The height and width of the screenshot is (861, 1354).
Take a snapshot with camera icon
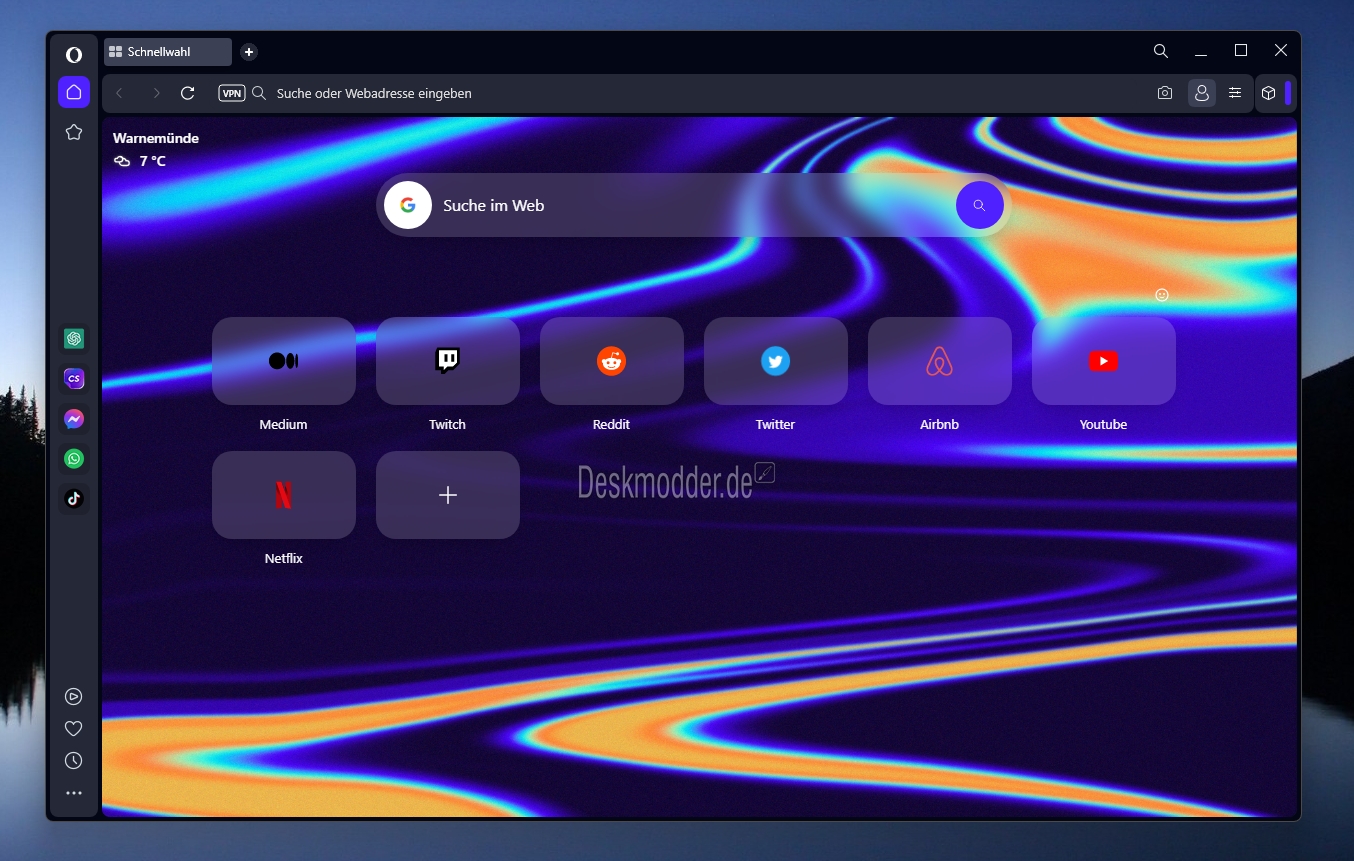click(x=1165, y=93)
